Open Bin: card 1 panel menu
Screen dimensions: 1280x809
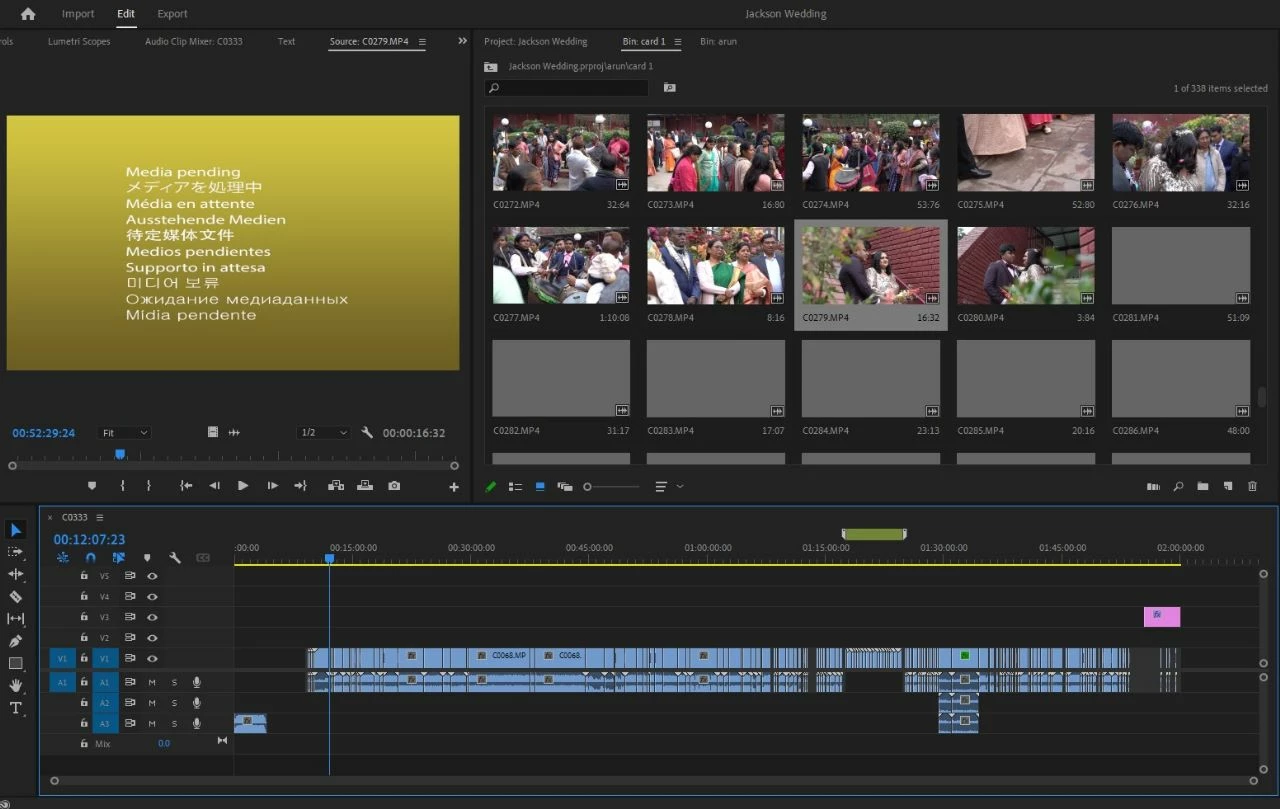pos(677,42)
